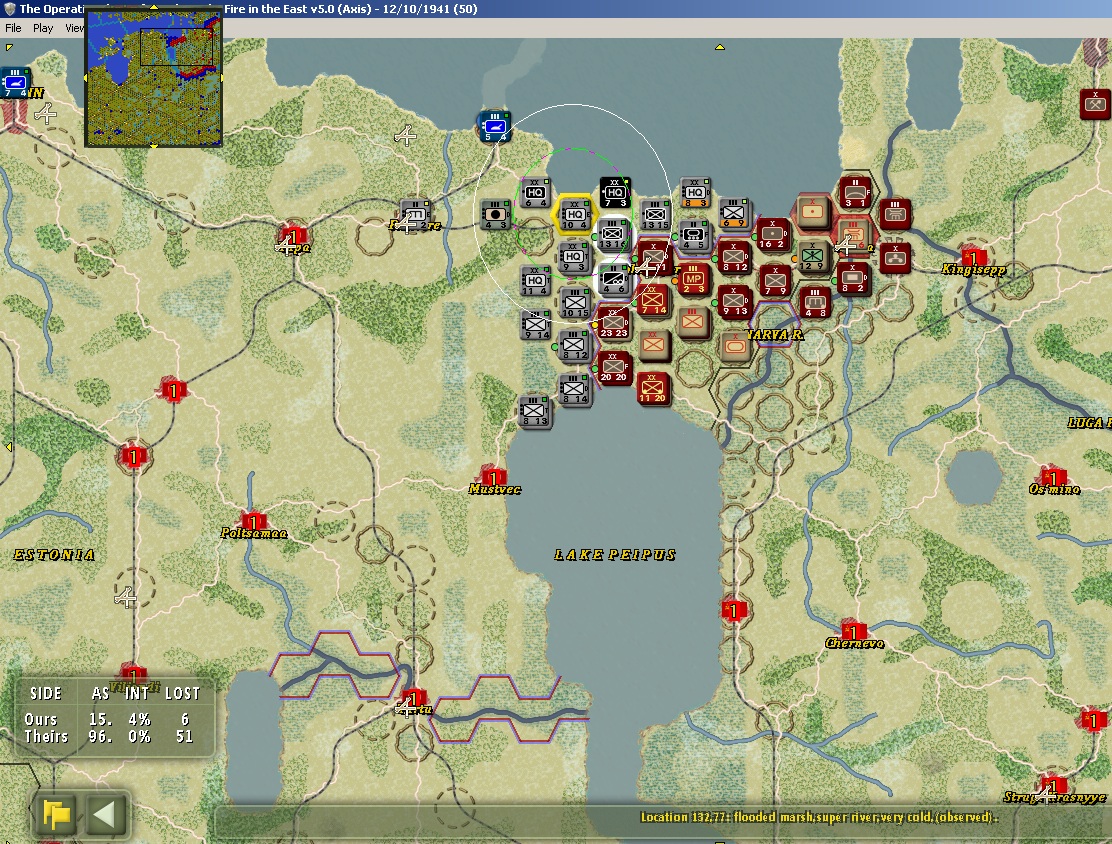Image resolution: width=1112 pixels, height=844 pixels.
Task: Click the LOST column header
Action: click(x=182, y=694)
